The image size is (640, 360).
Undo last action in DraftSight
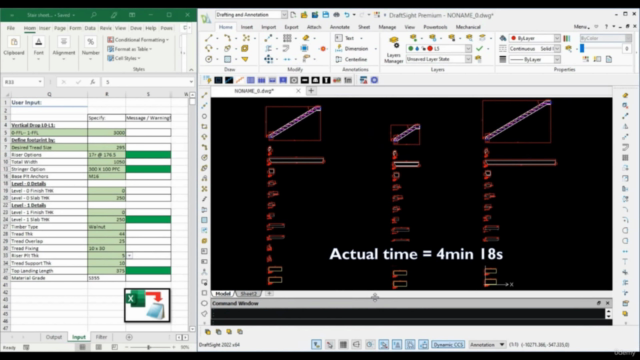tap(347, 15)
